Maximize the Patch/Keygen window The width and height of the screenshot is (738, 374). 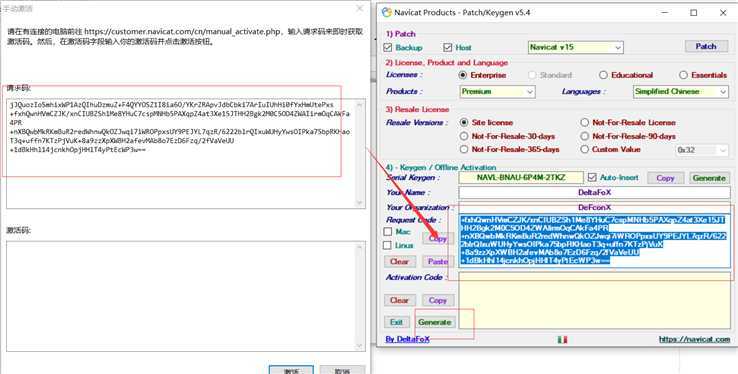pos(693,13)
